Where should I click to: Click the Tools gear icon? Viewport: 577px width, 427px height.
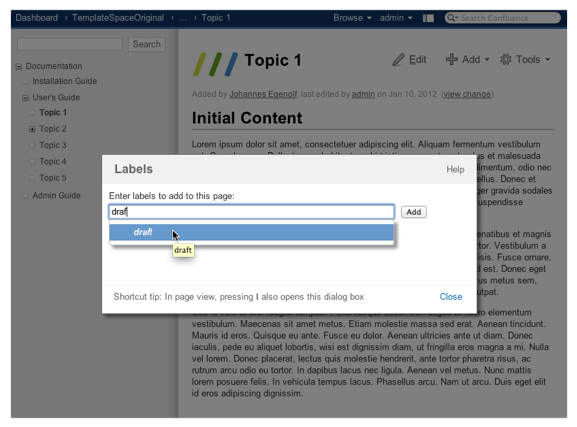pos(506,59)
